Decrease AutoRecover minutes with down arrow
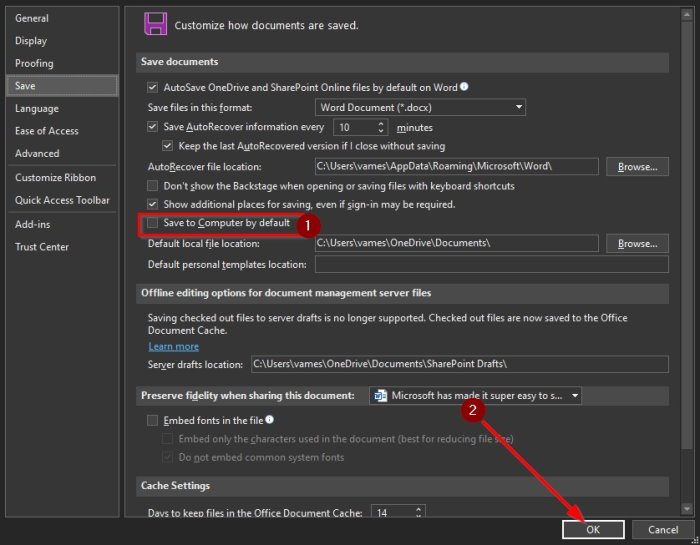The width and height of the screenshot is (700, 545). click(381, 131)
